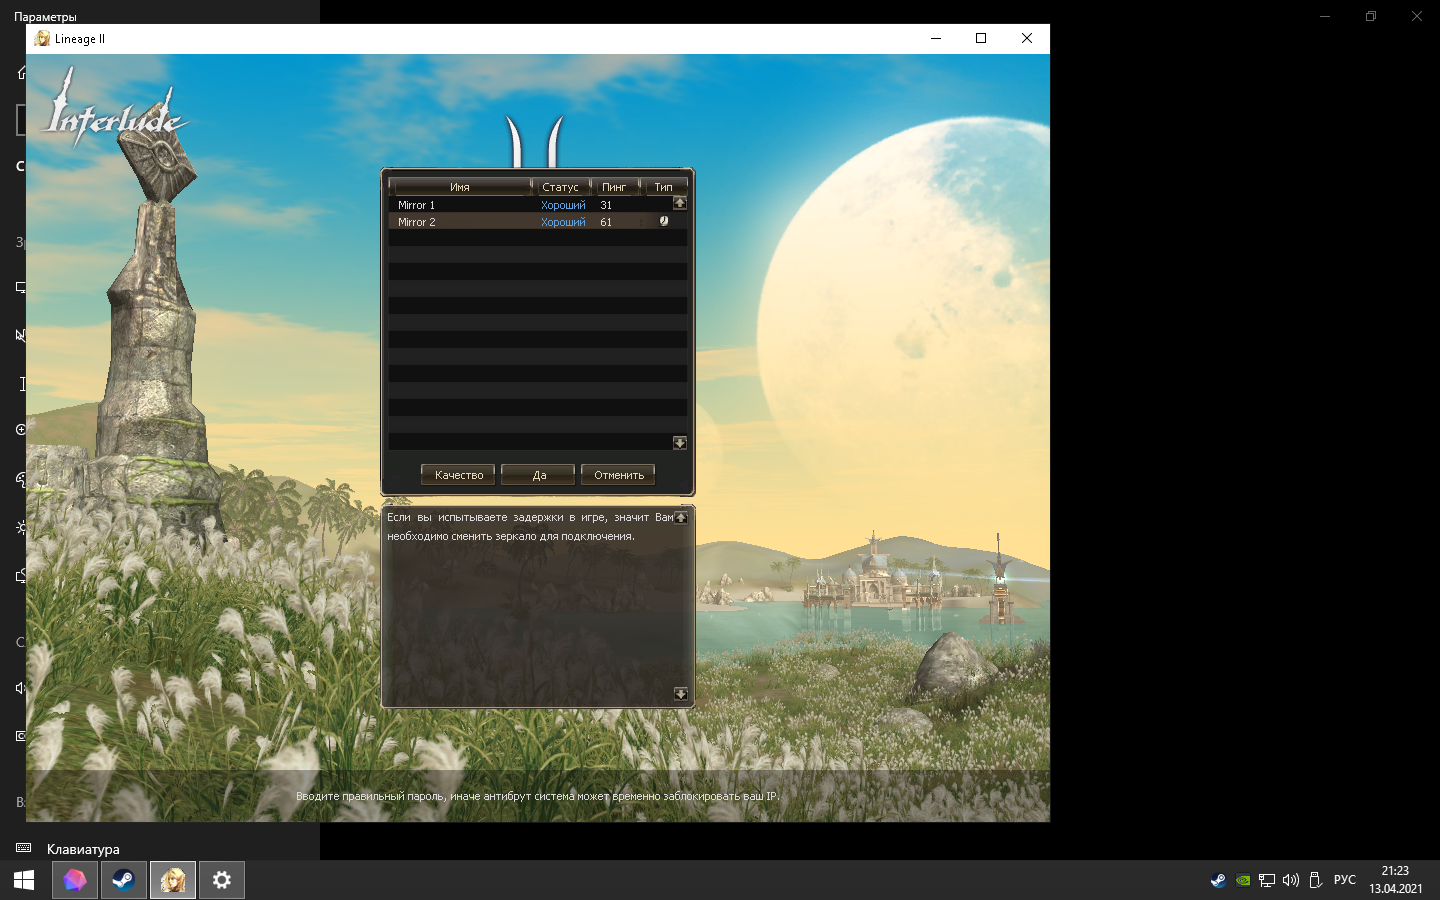Click the description panel scroll-down arrow
Image resolution: width=1440 pixels, height=900 pixels.
coord(681,694)
